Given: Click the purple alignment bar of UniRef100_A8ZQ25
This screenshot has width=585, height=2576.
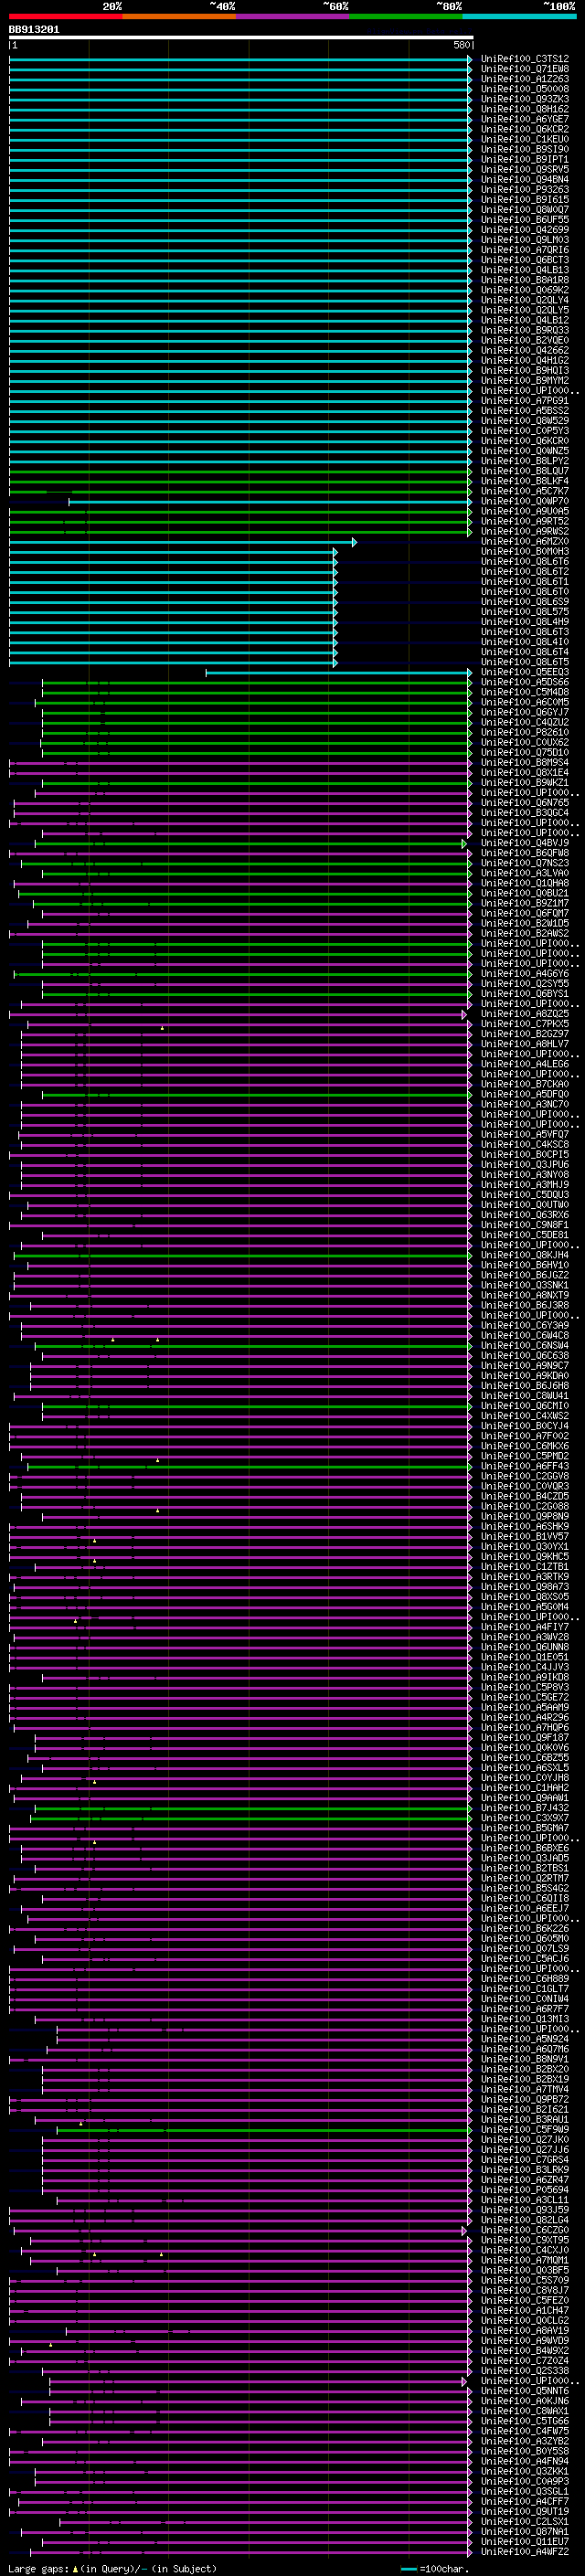Looking at the screenshot, I should [x=238, y=1014].
